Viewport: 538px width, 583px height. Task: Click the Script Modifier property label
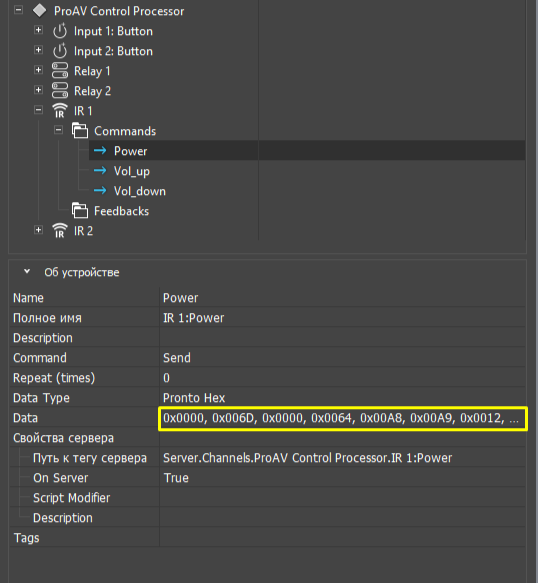click(x=71, y=498)
